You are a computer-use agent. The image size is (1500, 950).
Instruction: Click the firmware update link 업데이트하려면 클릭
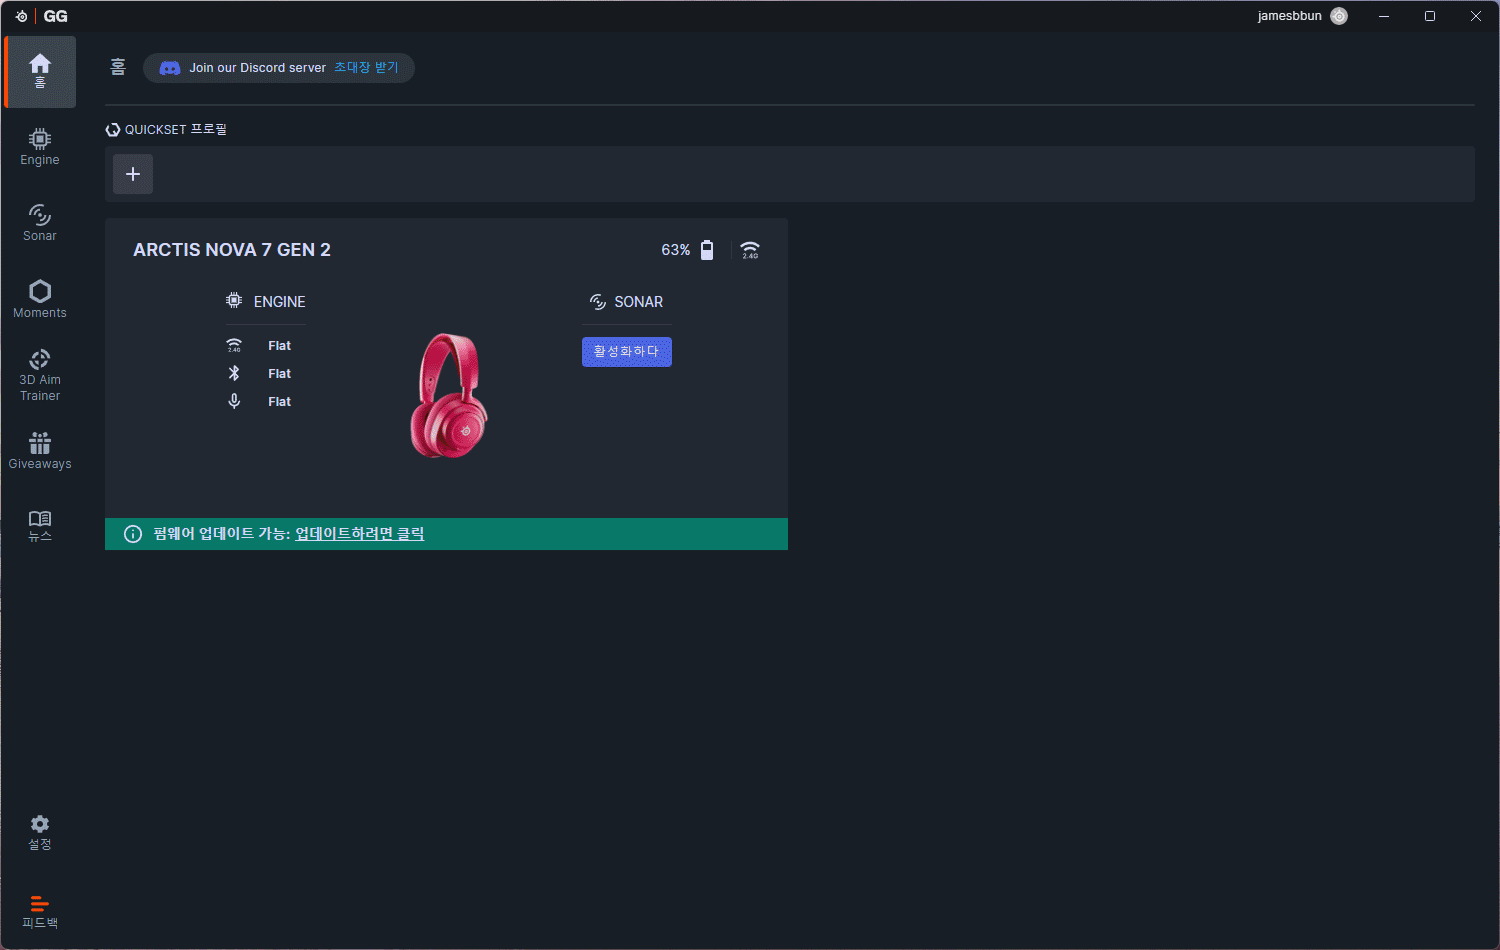[x=360, y=534]
